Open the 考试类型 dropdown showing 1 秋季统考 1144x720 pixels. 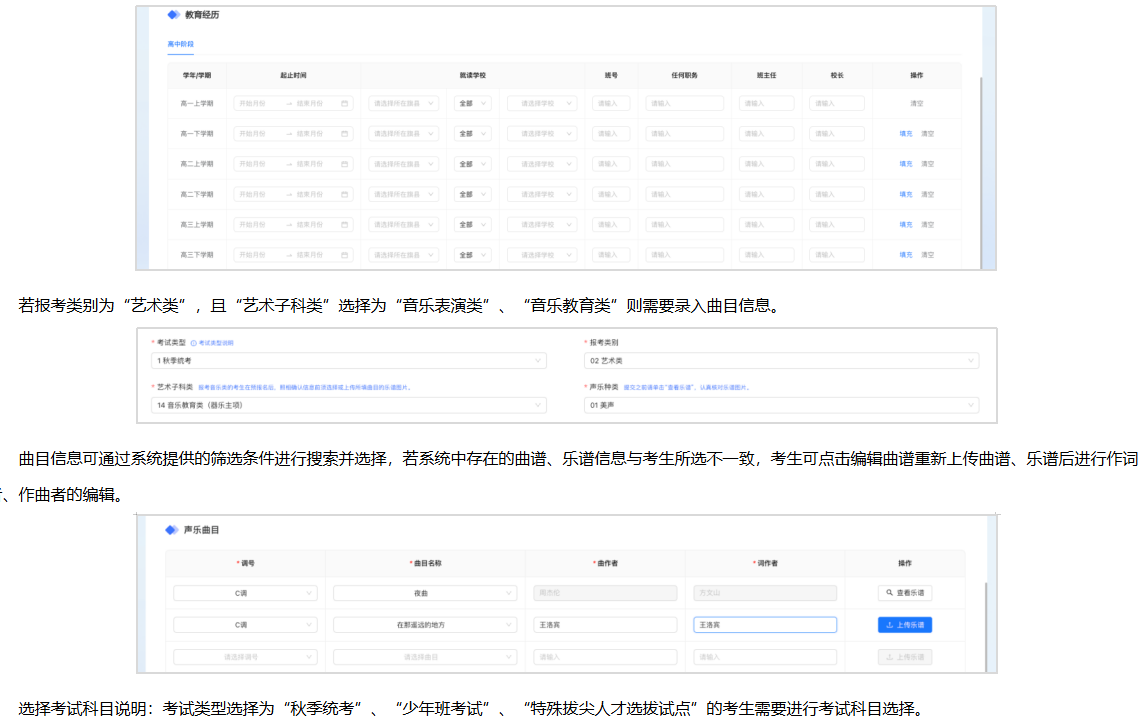[348, 360]
